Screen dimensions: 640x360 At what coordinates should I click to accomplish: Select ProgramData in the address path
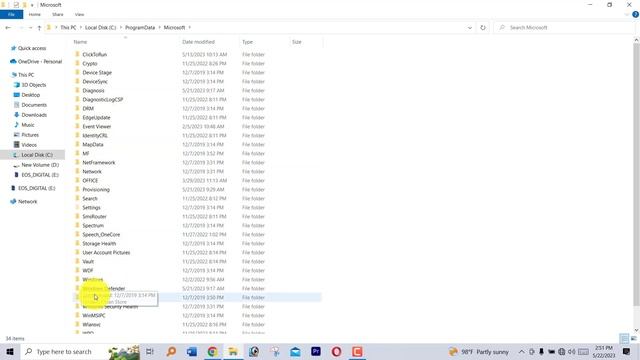140,28
